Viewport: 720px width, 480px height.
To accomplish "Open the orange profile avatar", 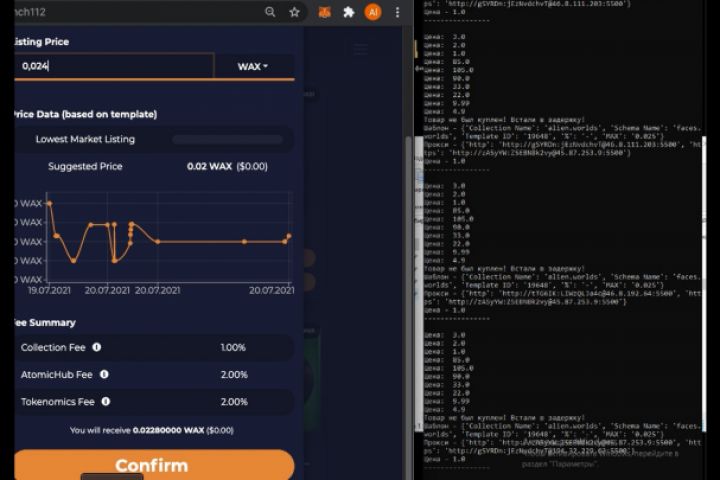I will pos(373,12).
